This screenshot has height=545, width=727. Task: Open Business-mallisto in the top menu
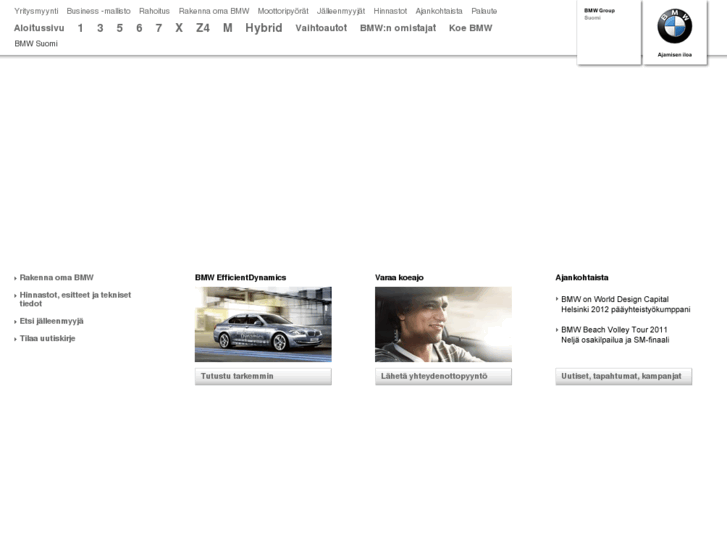(98, 11)
